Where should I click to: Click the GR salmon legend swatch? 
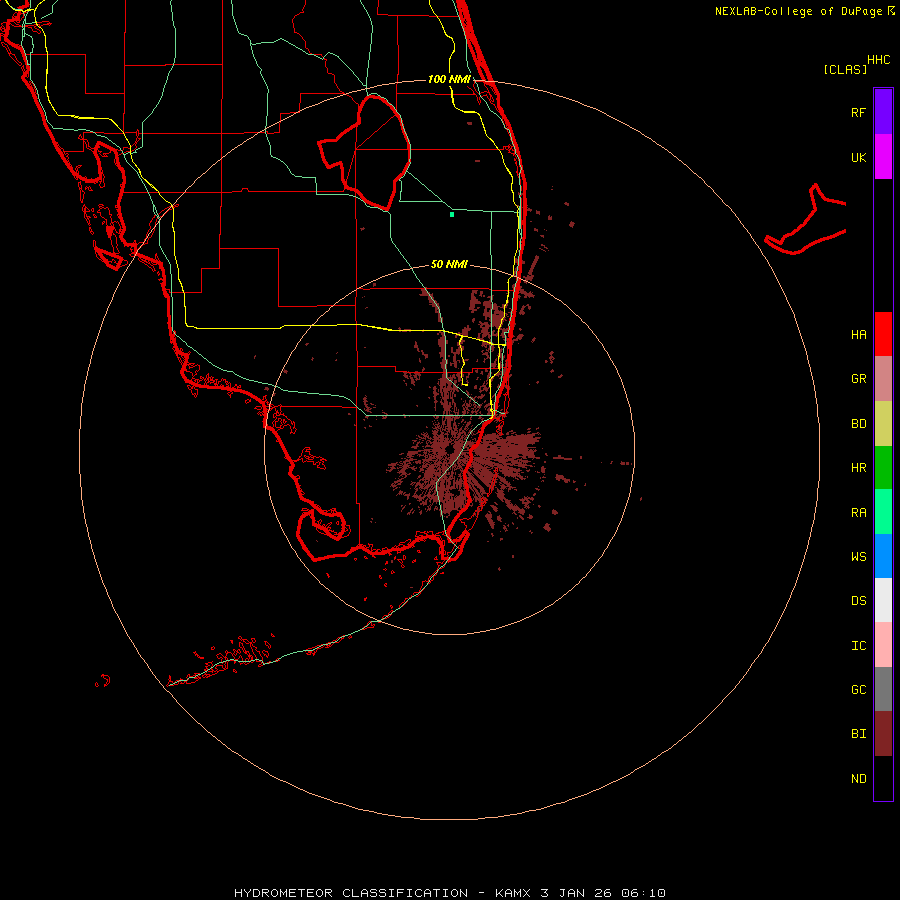pyautogui.click(x=883, y=379)
